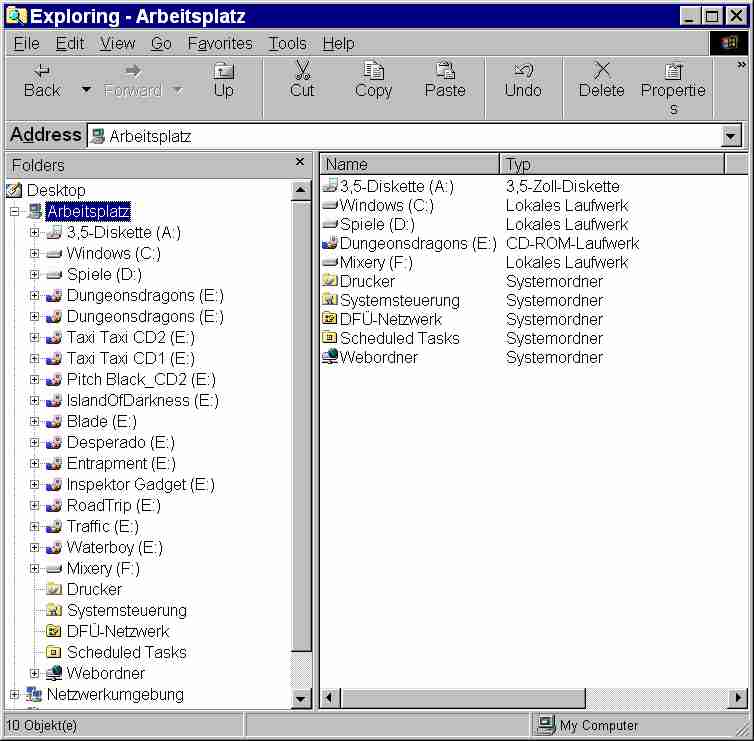Viewport: 754px width, 741px height.
Task: Click the Copy toolbar icon
Action: pyautogui.click(x=373, y=71)
